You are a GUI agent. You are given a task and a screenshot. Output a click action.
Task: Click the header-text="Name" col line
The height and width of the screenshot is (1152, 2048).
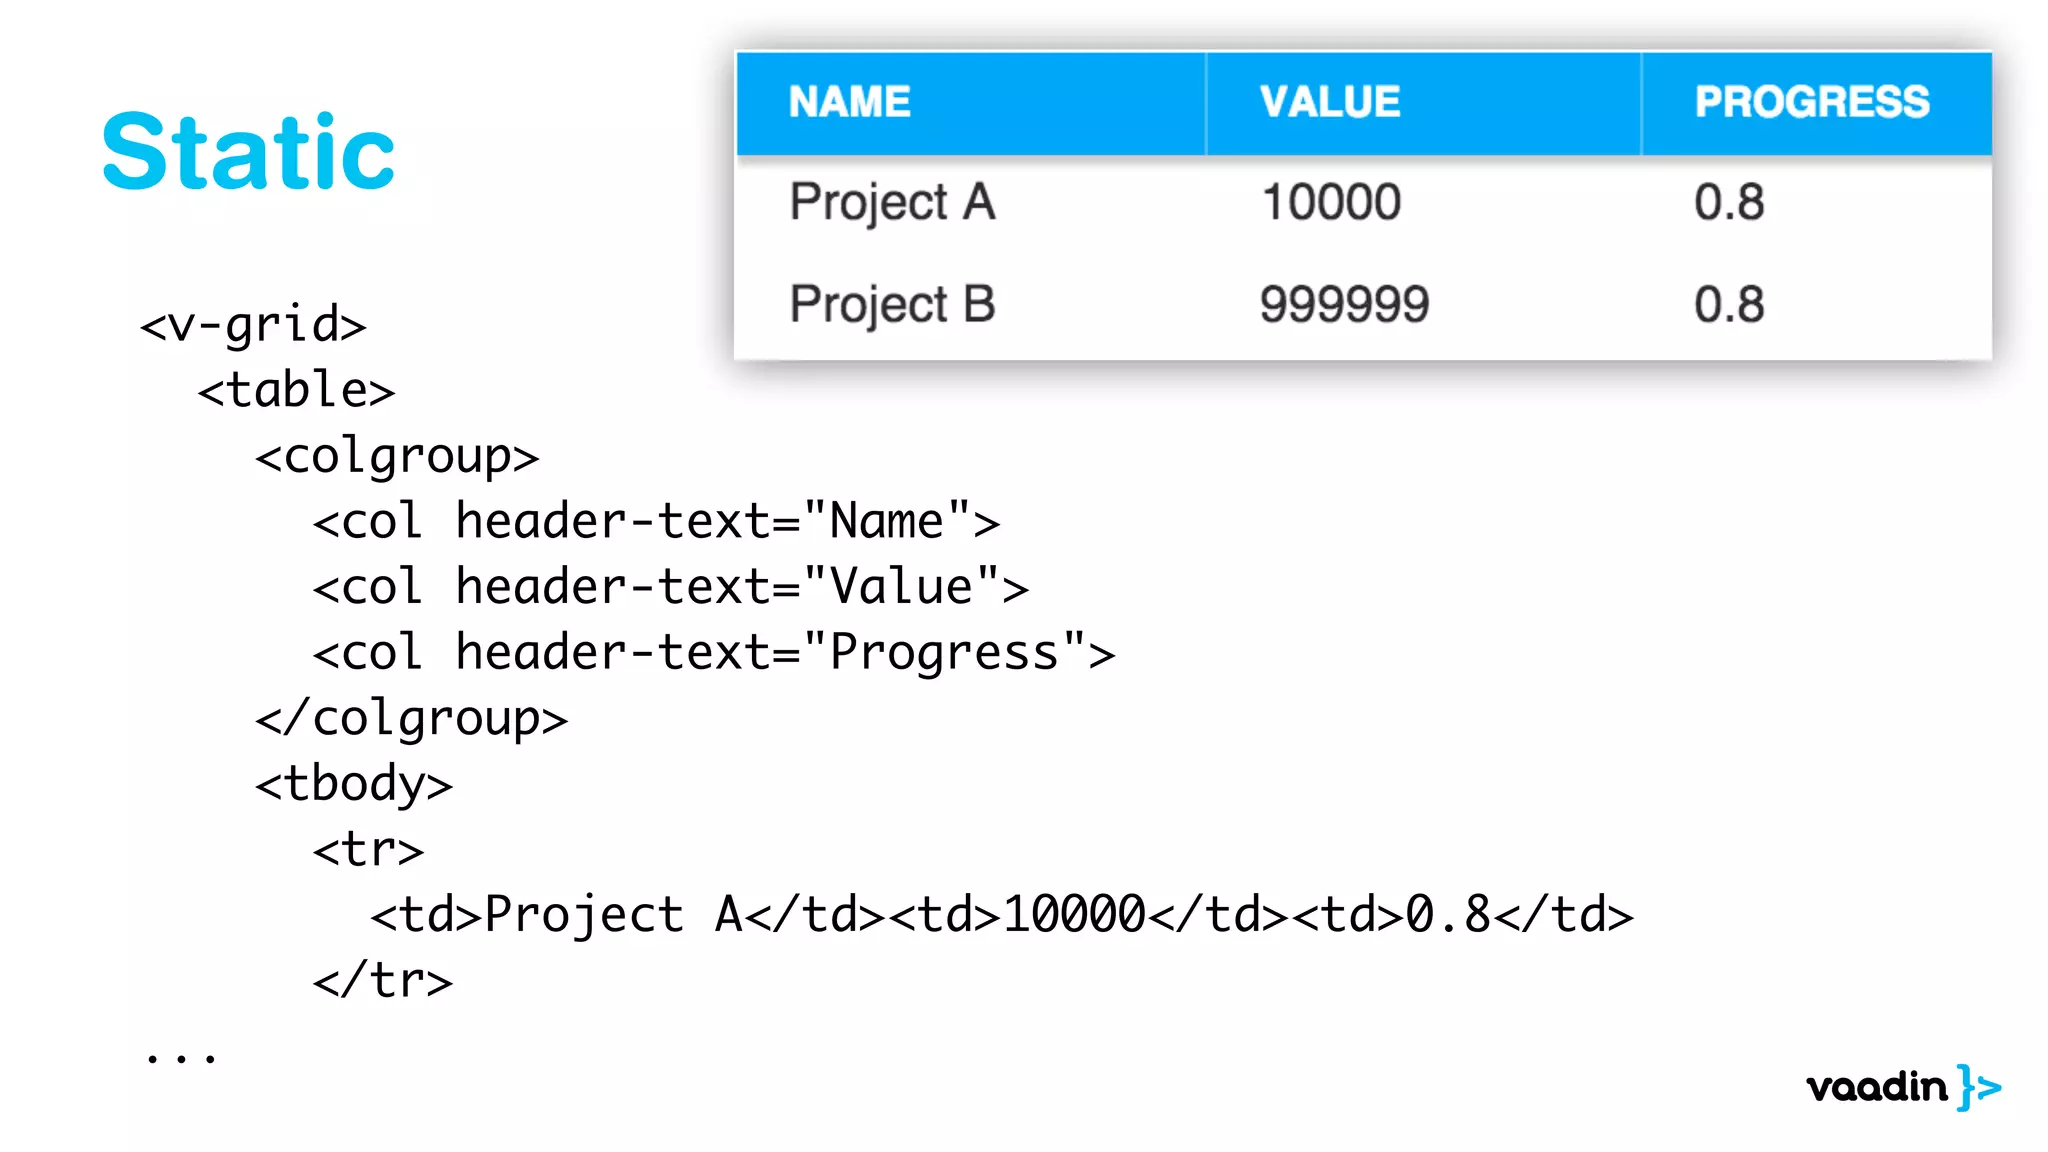pyautogui.click(x=655, y=522)
